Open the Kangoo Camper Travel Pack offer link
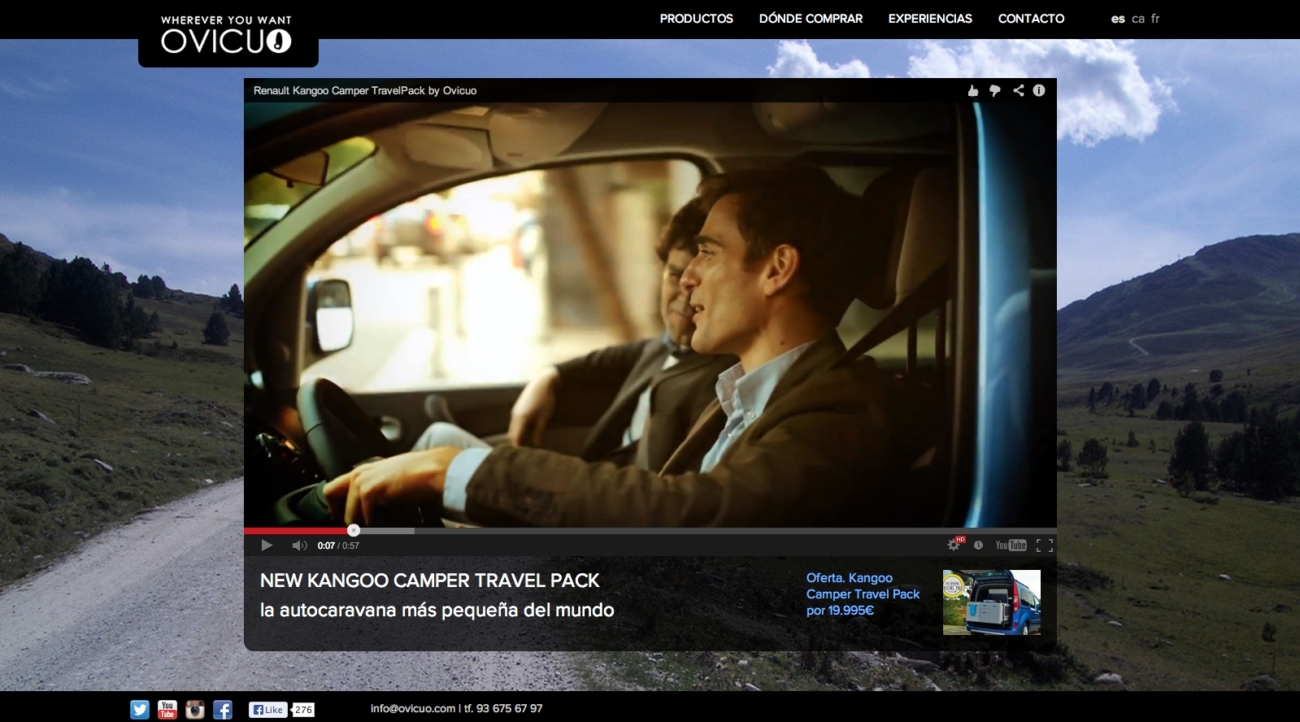Viewport: 1300px width, 722px height. [863, 594]
